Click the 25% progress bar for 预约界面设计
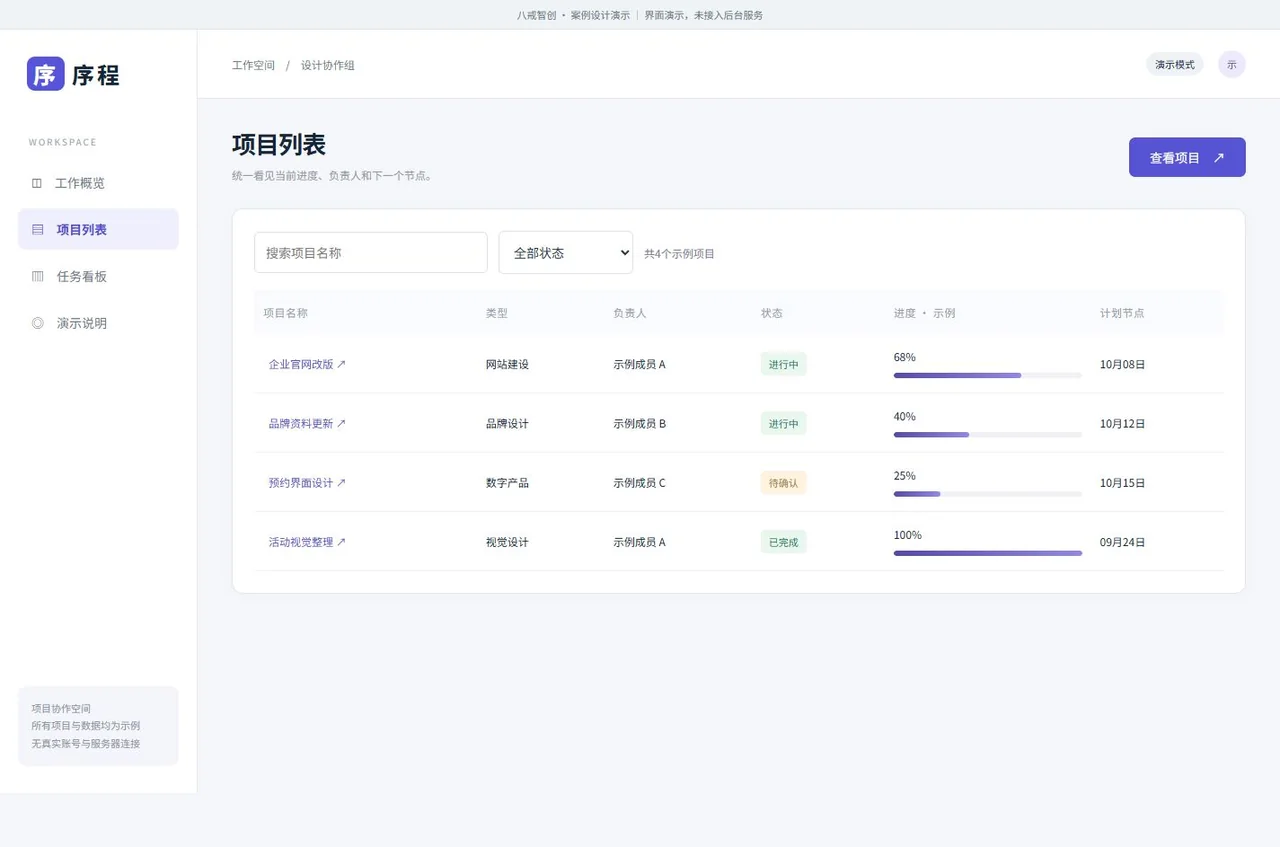The height and width of the screenshot is (847, 1280). pyautogui.click(x=988, y=493)
